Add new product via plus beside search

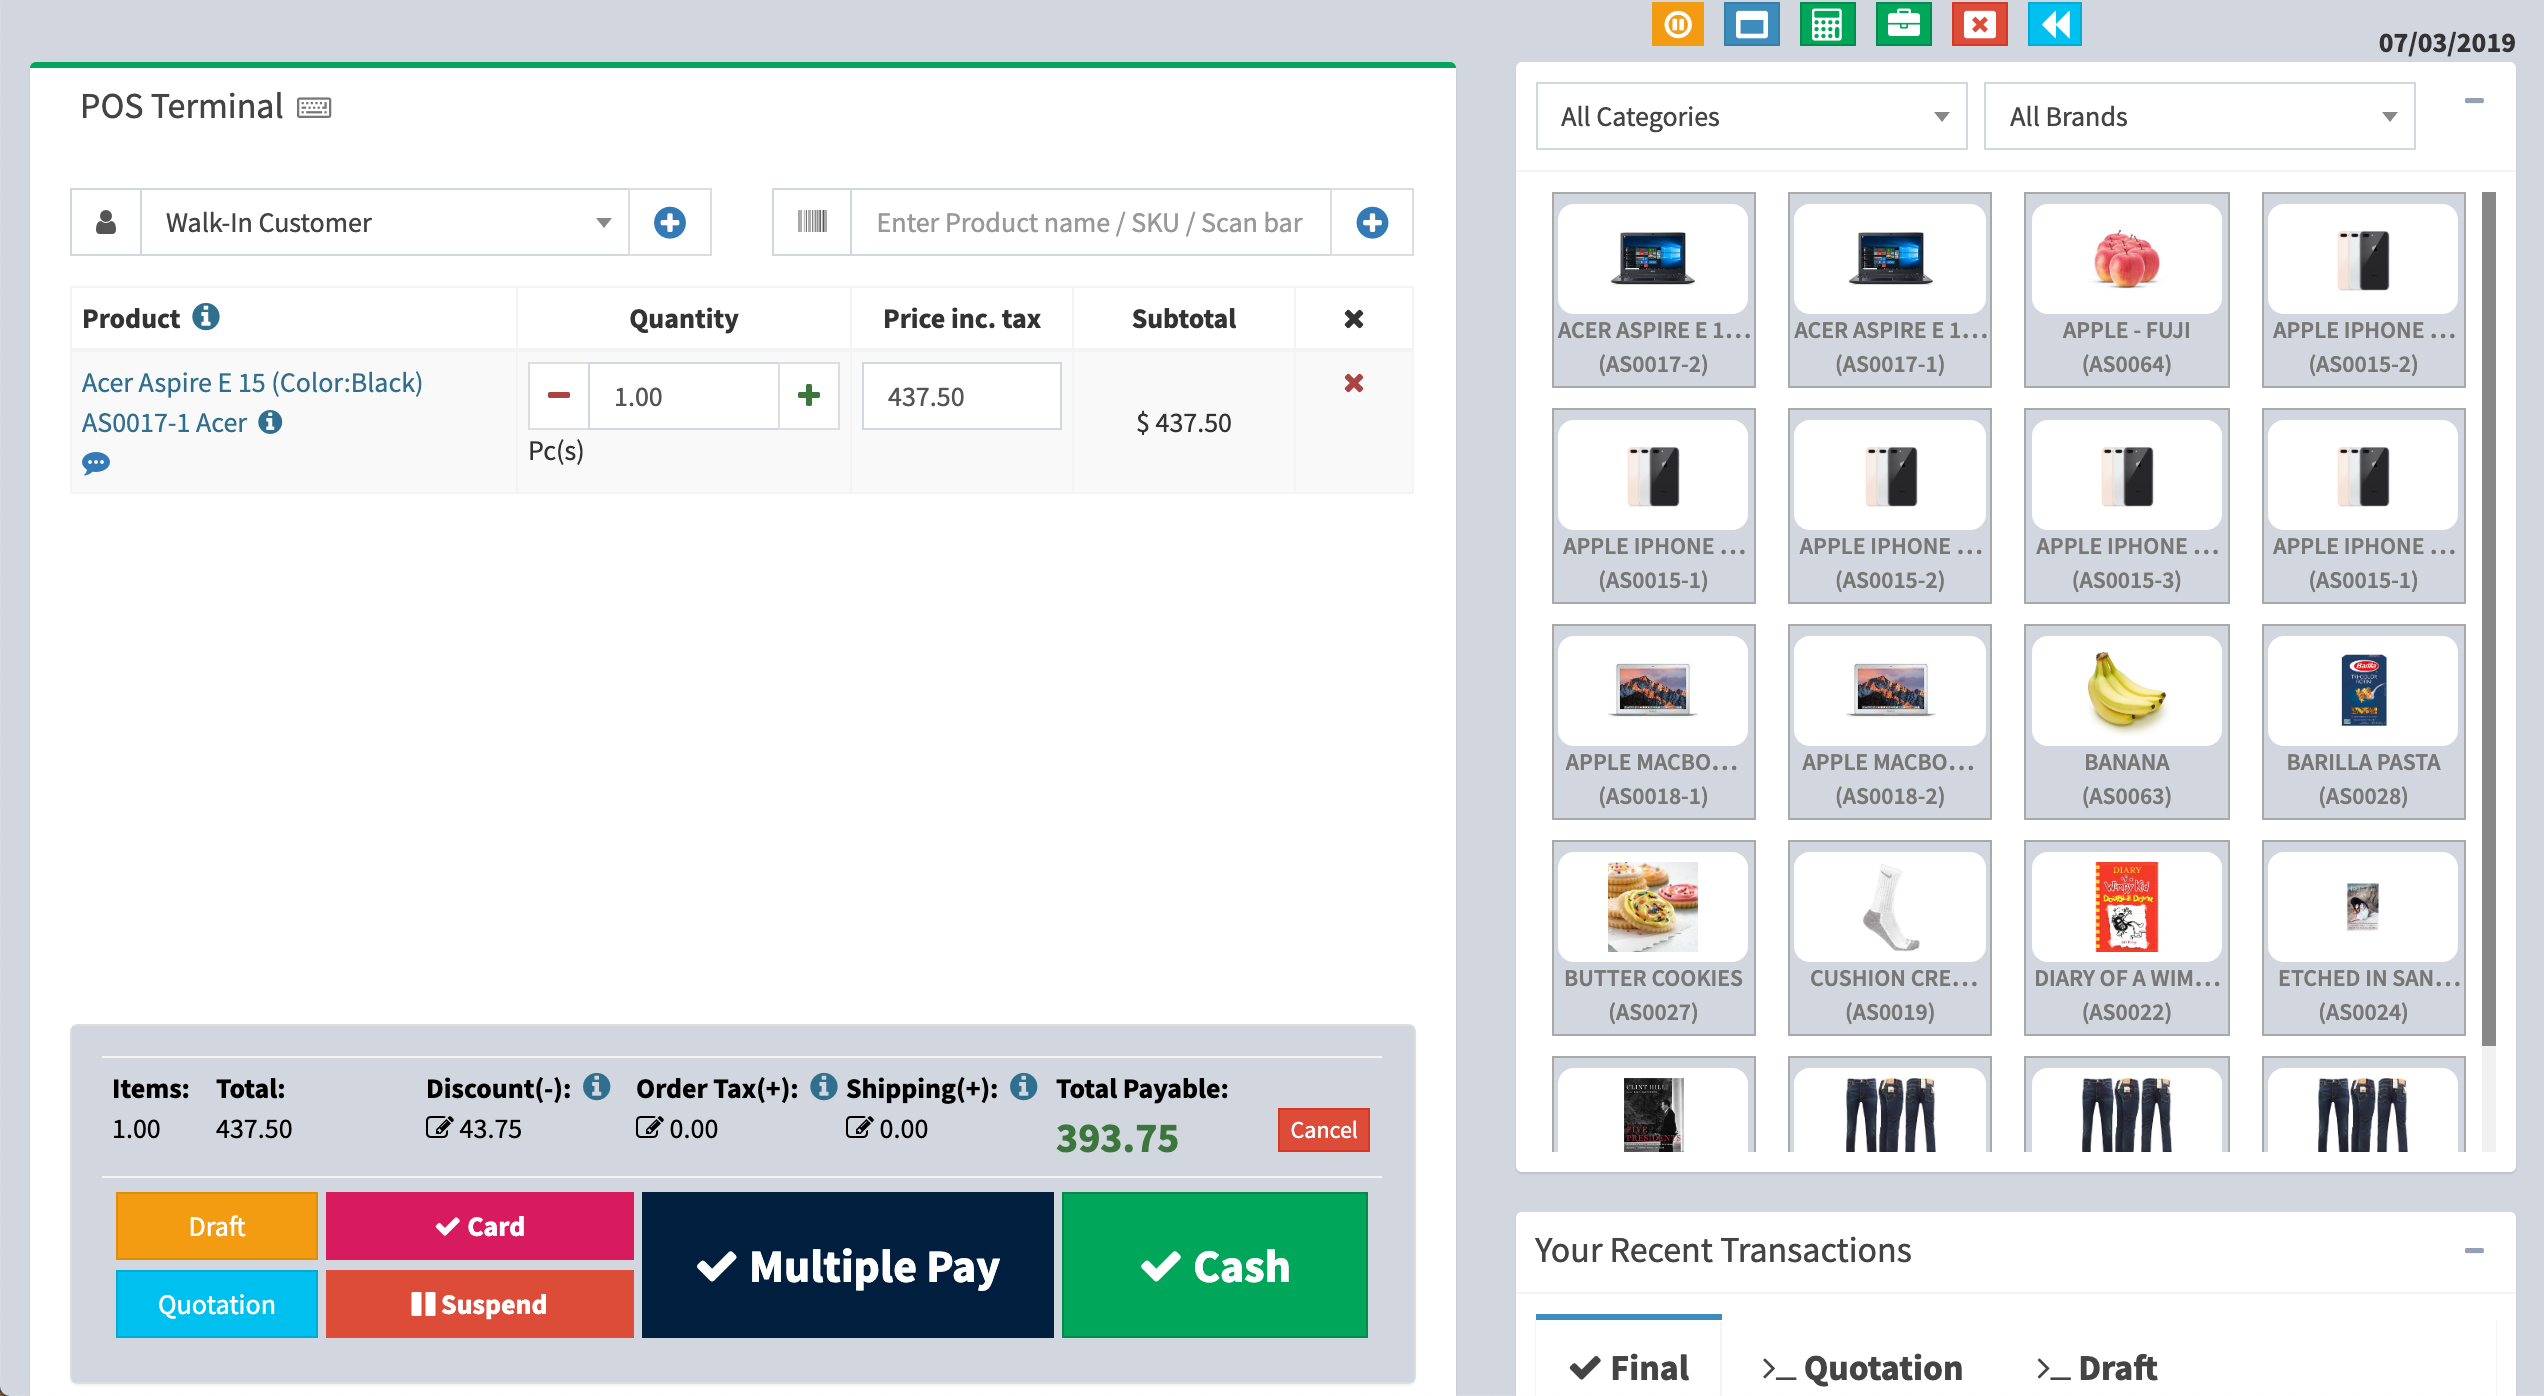(1372, 222)
